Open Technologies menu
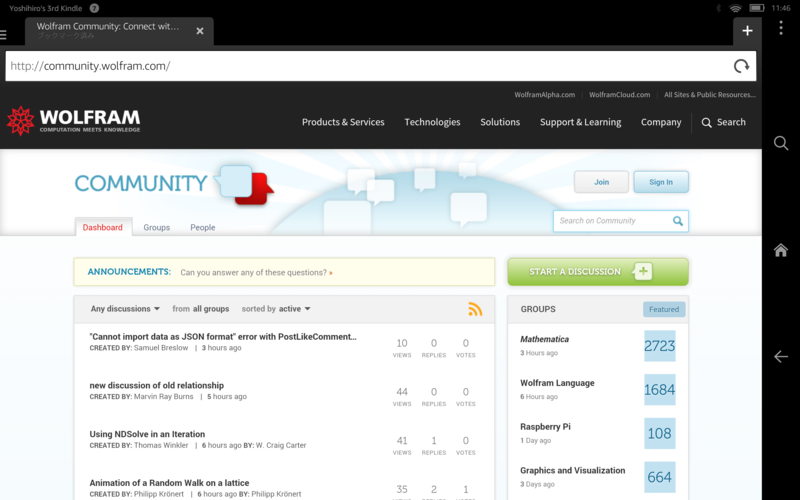The height and width of the screenshot is (500, 800). coord(432,122)
